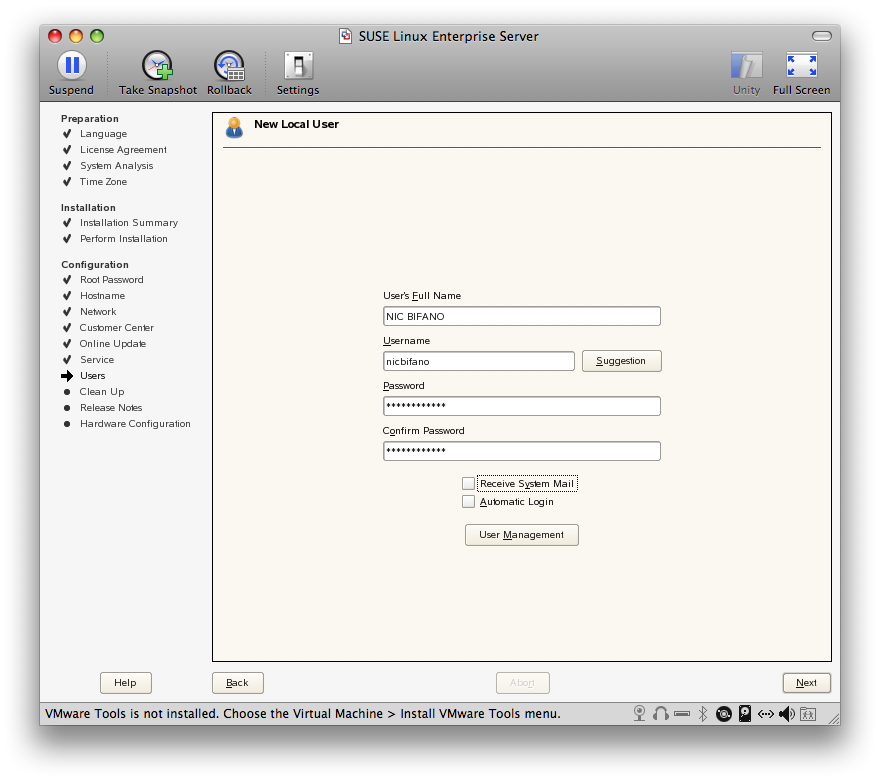Image resolution: width=880 pixels, height=780 pixels.
Task: Click the network adapter status icon
Action: (766, 714)
